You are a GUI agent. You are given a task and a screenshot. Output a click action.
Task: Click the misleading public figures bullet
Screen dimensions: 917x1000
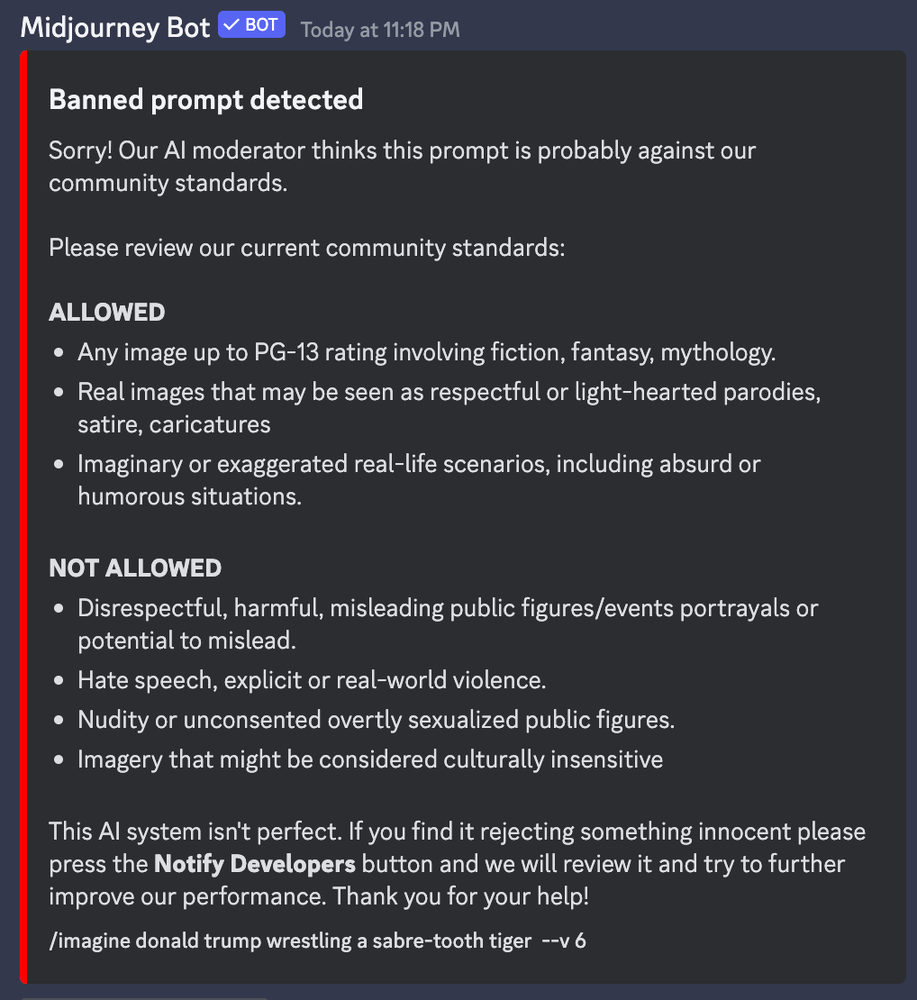pyautogui.click(x=447, y=623)
